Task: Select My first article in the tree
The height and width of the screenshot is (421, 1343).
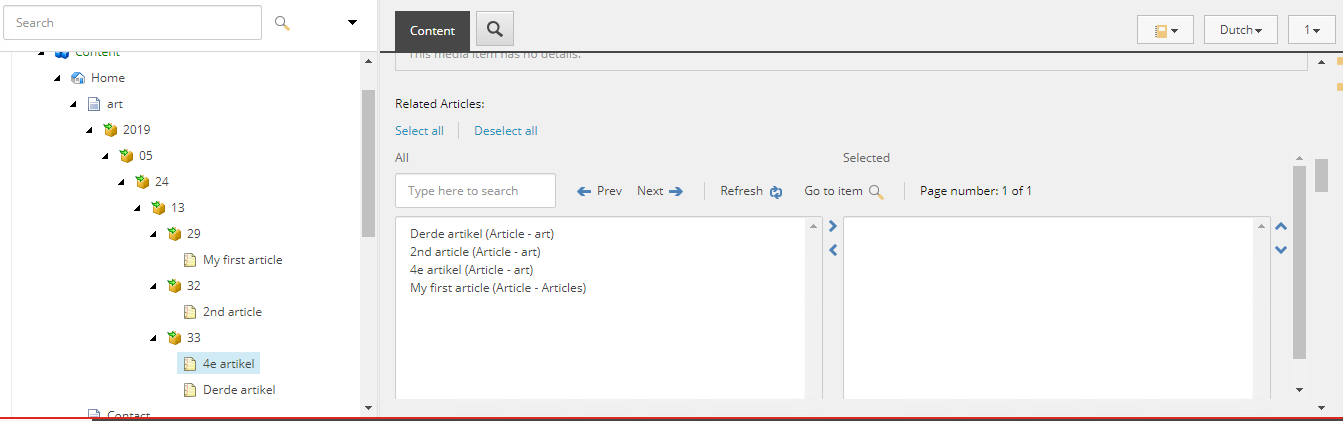Action: (242, 260)
